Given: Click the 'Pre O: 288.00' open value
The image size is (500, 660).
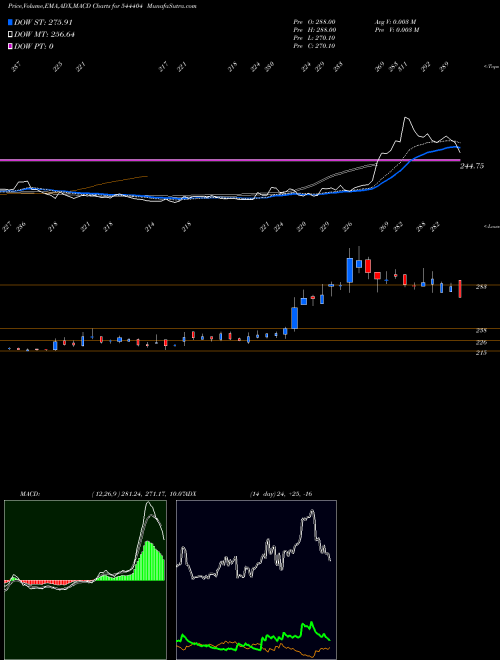Looking at the screenshot, I should 314,22.
